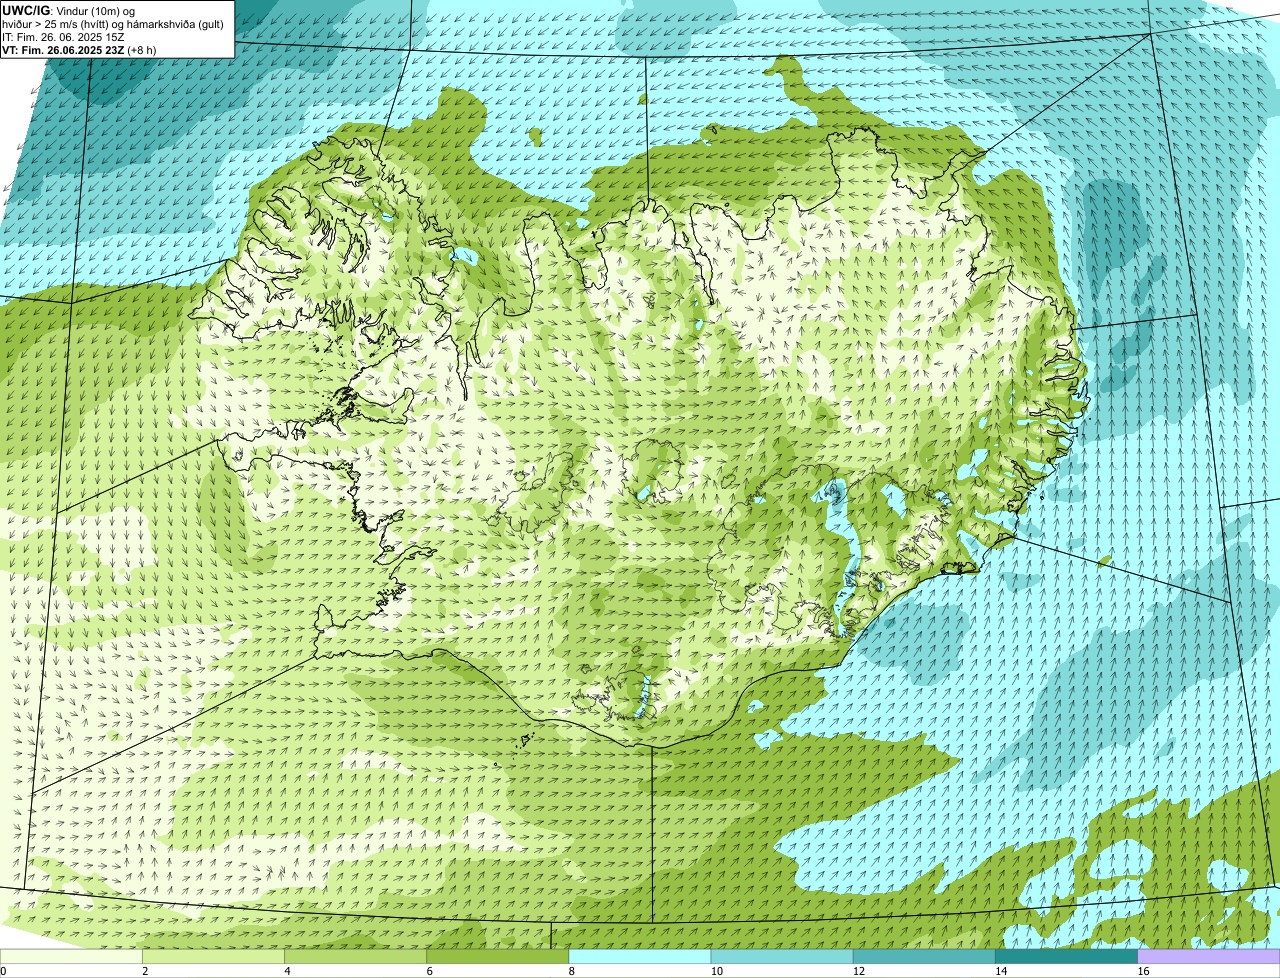Image resolution: width=1280 pixels, height=978 pixels.
Task: Click the legend scale label '16'
Action: click(1143, 971)
